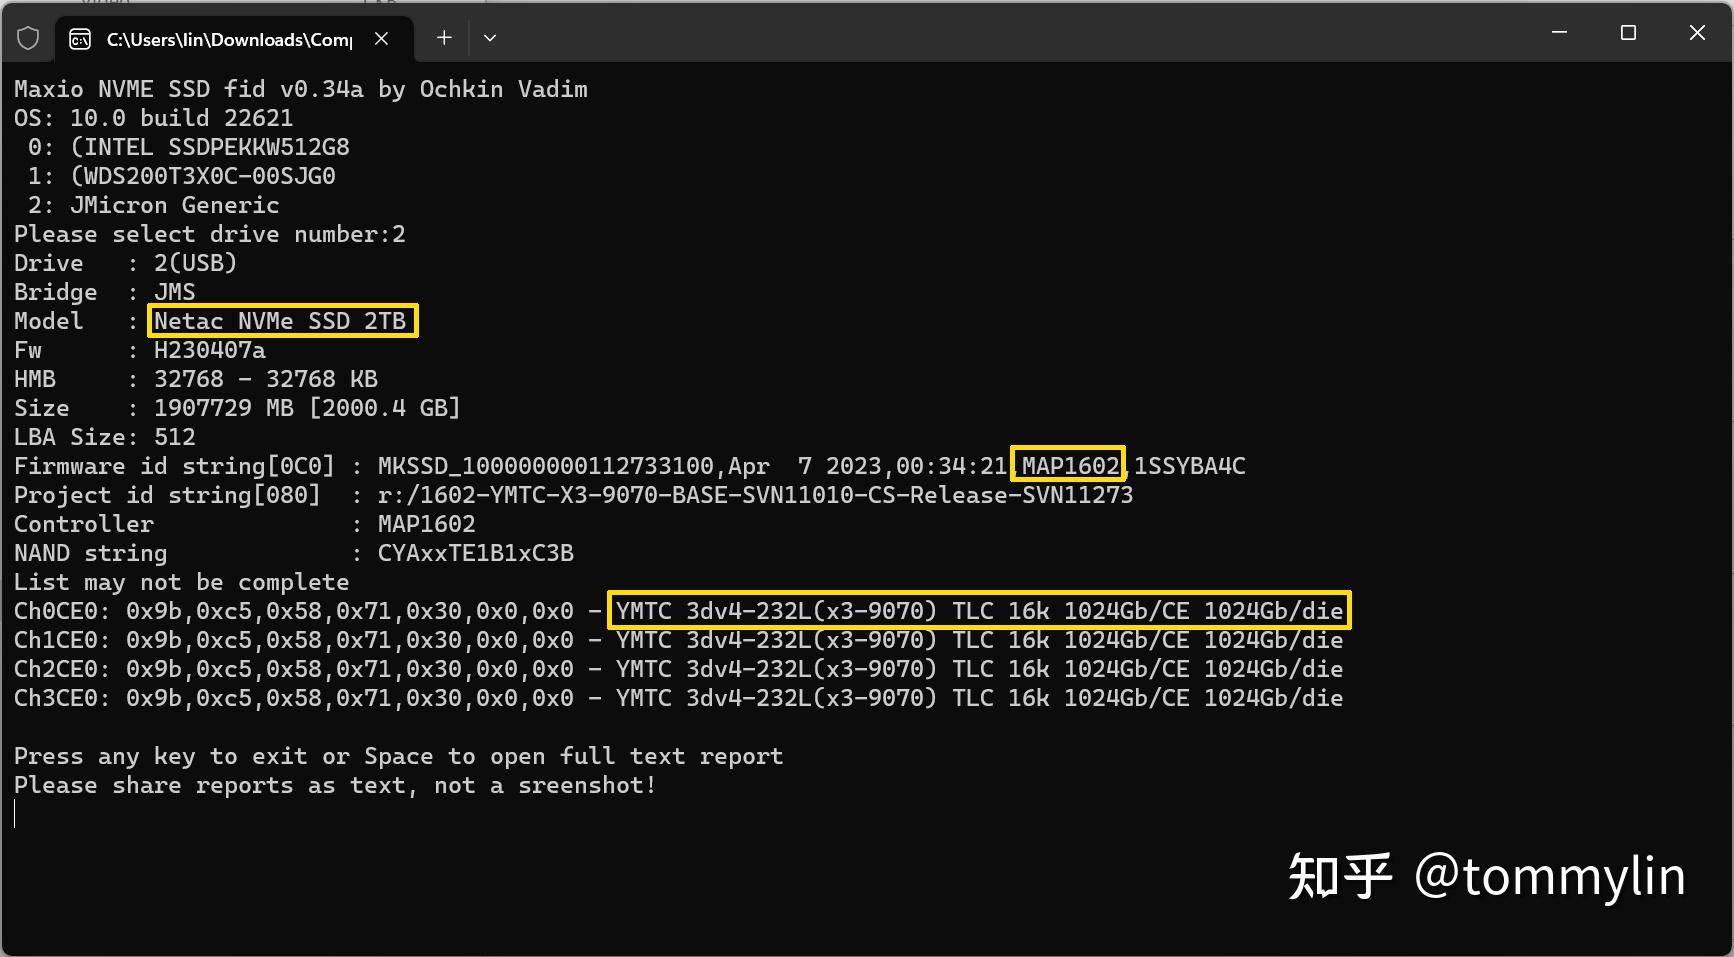The height and width of the screenshot is (957, 1734).
Task: Maximize the terminal window
Action: coord(1628,33)
